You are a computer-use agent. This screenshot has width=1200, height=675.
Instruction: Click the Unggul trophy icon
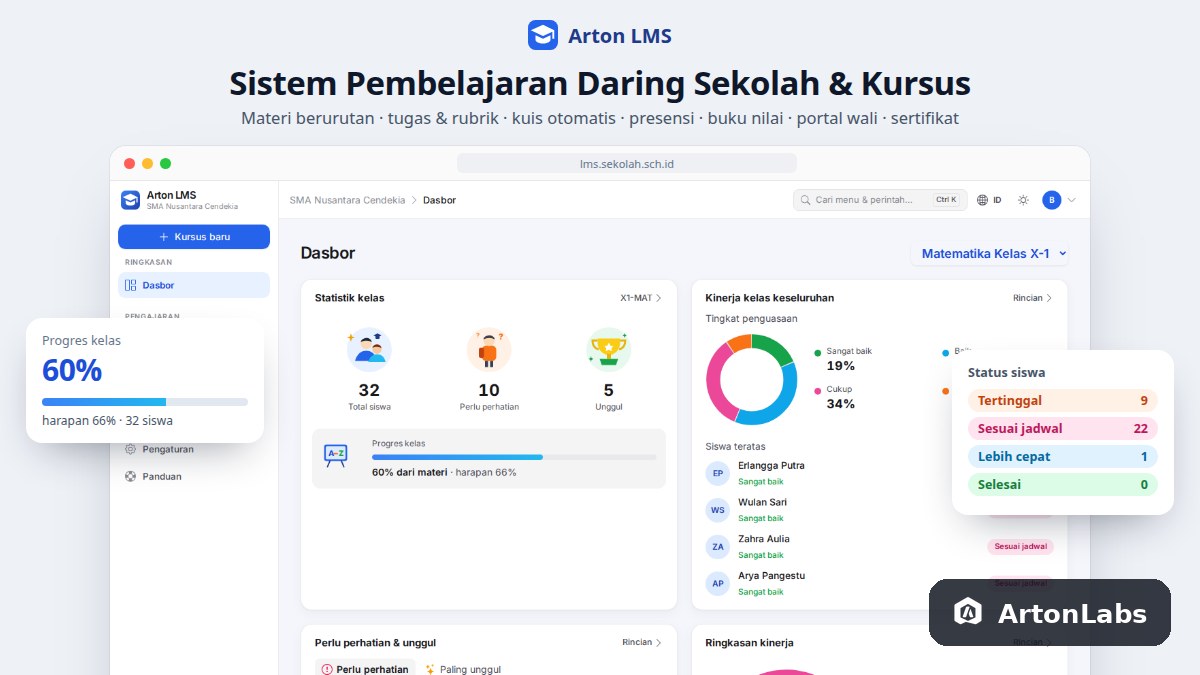click(608, 350)
